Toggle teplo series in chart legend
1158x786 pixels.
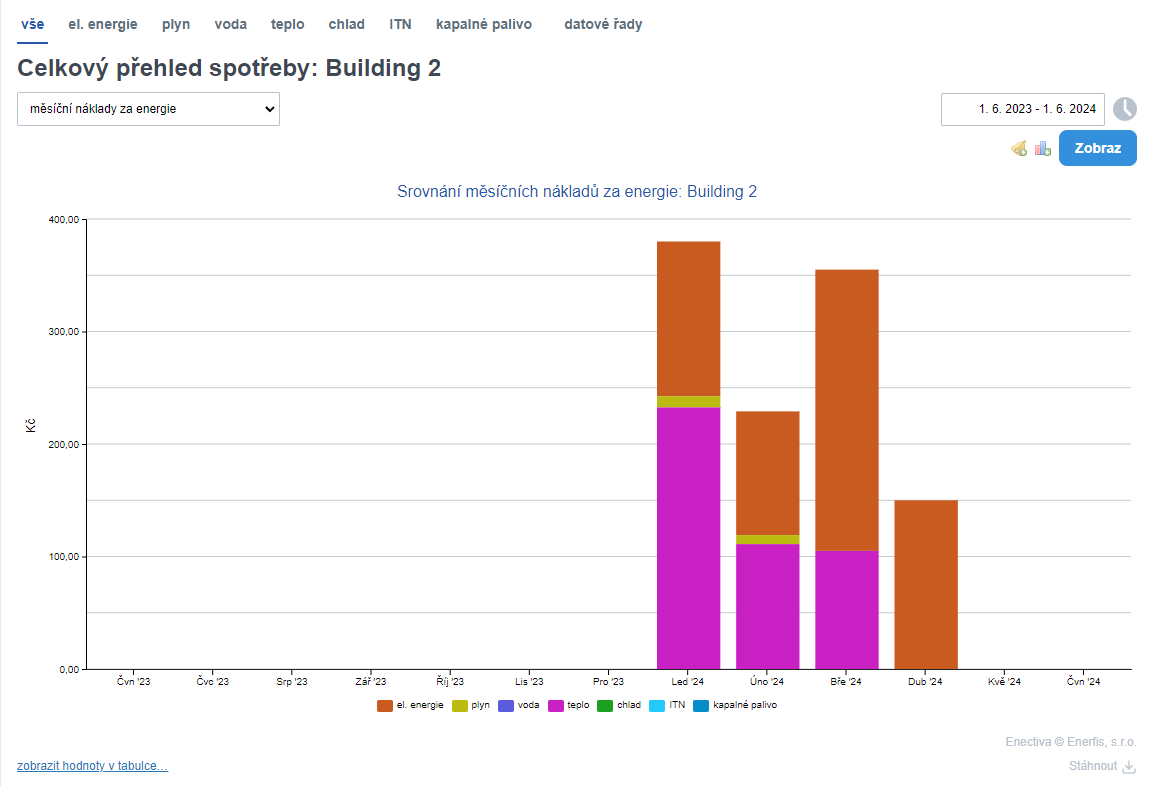point(569,705)
